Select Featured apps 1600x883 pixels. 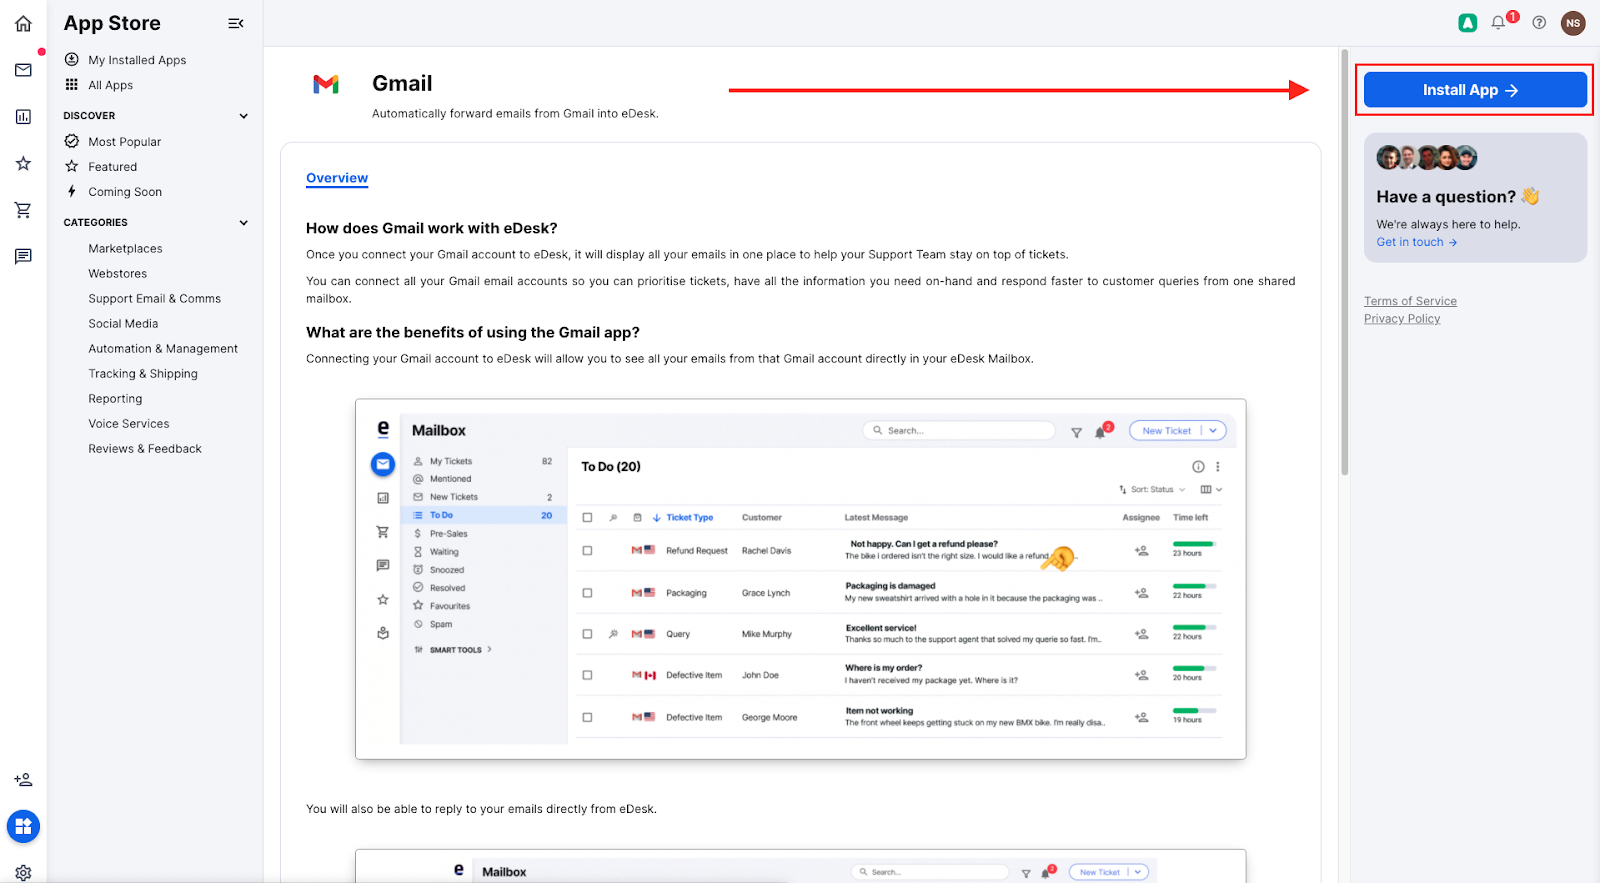[112, 167]
